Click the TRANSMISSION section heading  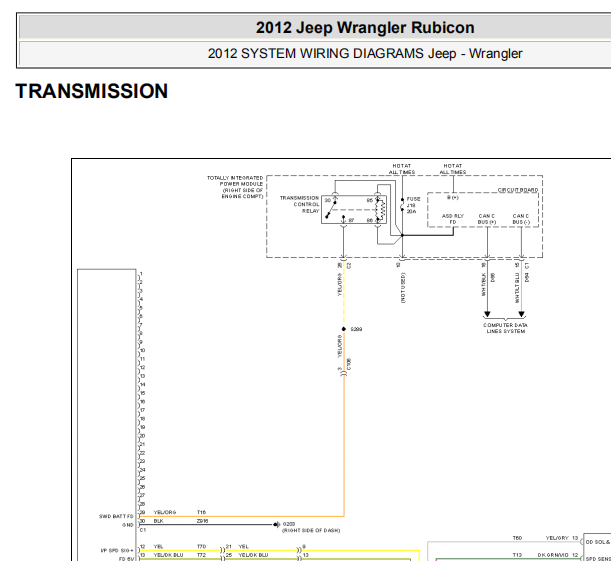[x=92, y=91]
